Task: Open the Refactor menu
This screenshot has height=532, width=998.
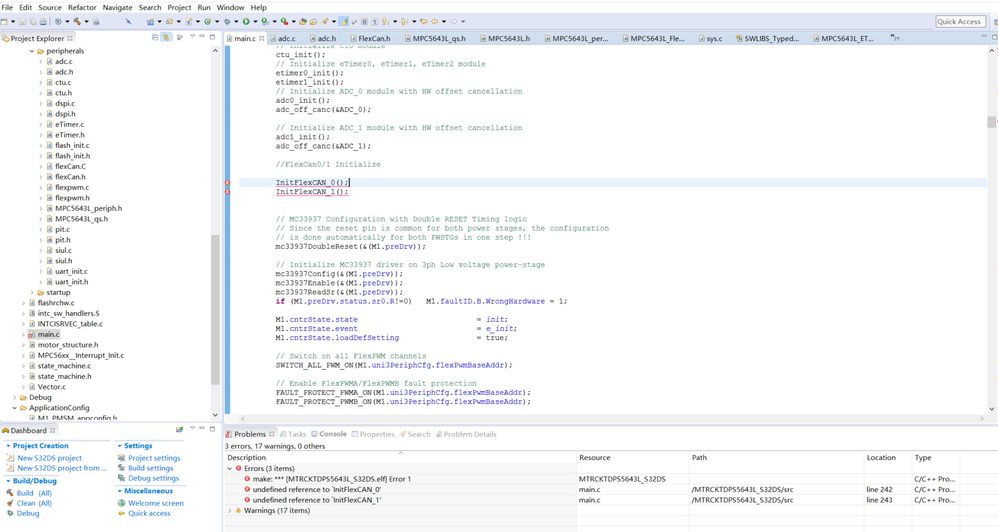Action: [82, 8]
